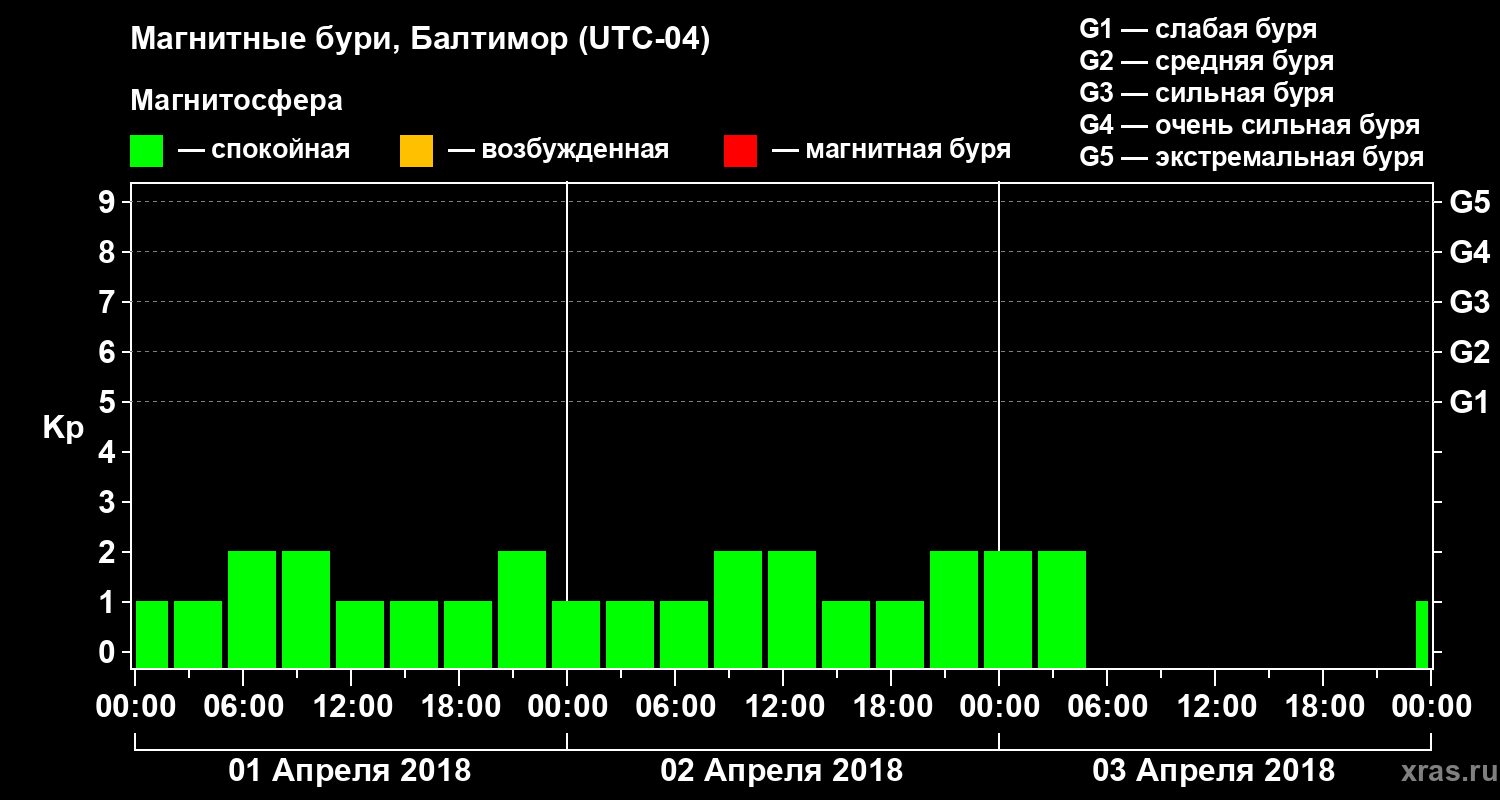Click the Kp 2 bar at 12:00 on 02 Апреля
Viewport: 1500px width, 800px height.
[792, 609]
